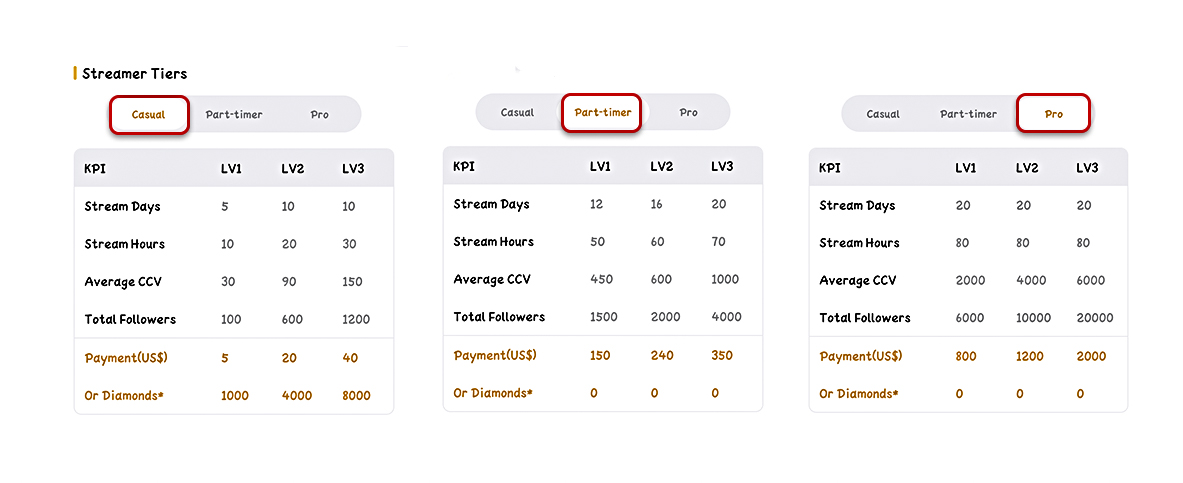Click Average CCV label in Pro table

(x=858, y=281)
